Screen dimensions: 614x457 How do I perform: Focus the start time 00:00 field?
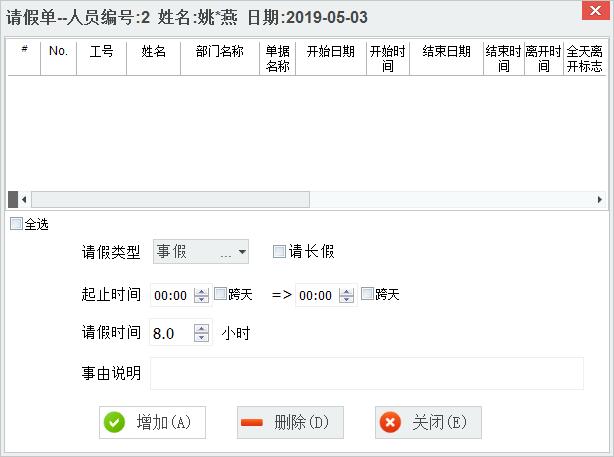[x=172, y=295]
